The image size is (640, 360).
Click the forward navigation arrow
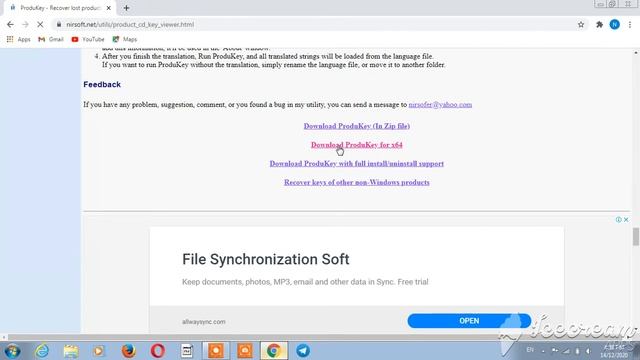pos(25,24)
